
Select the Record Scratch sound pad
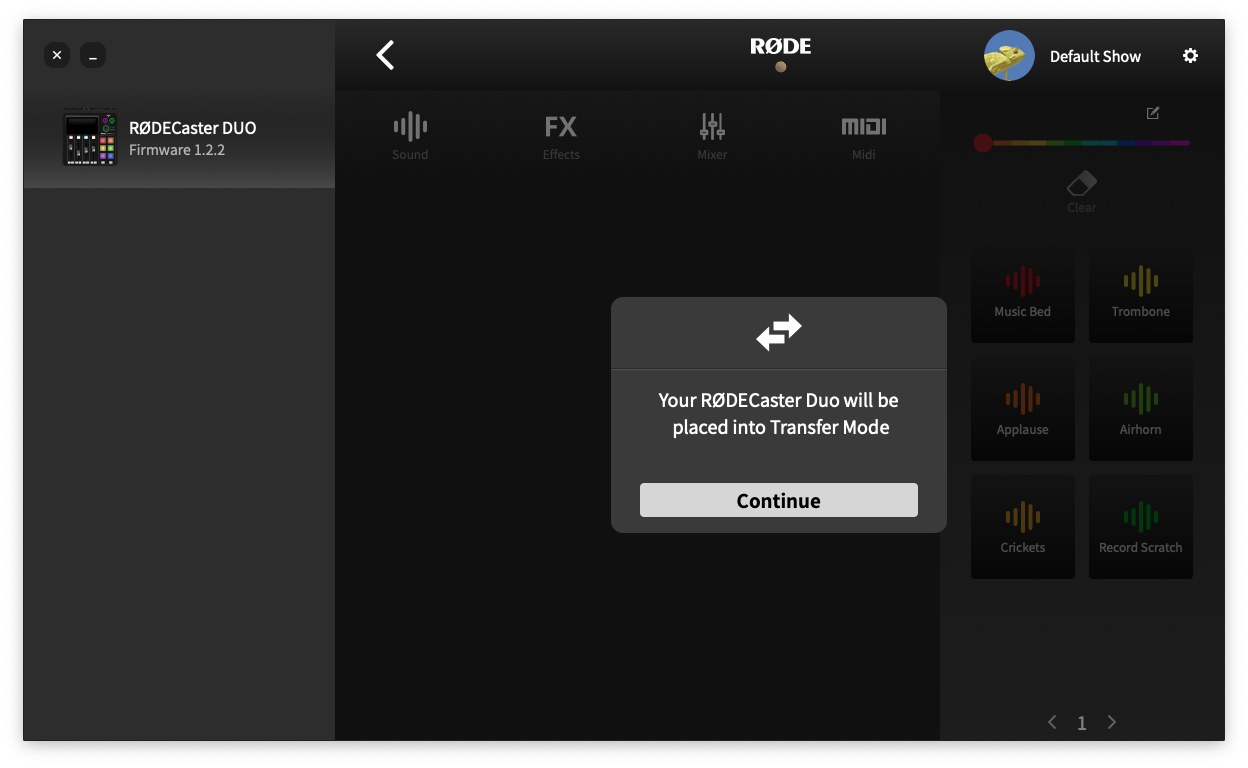(x=1141, y=528)
